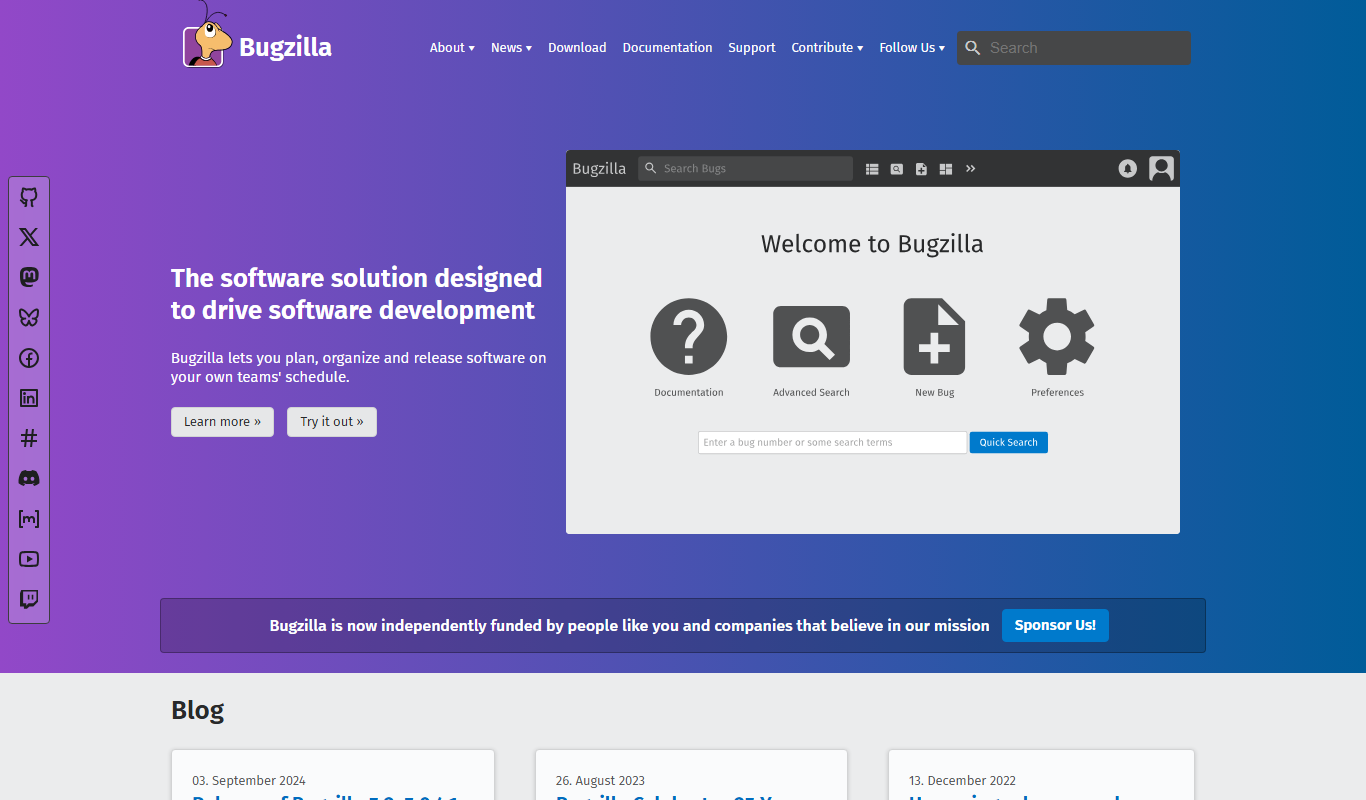This screenshot has width=1366, height=800.
Task: Click the New Bug document icon
Action: [x=934, y=336]
